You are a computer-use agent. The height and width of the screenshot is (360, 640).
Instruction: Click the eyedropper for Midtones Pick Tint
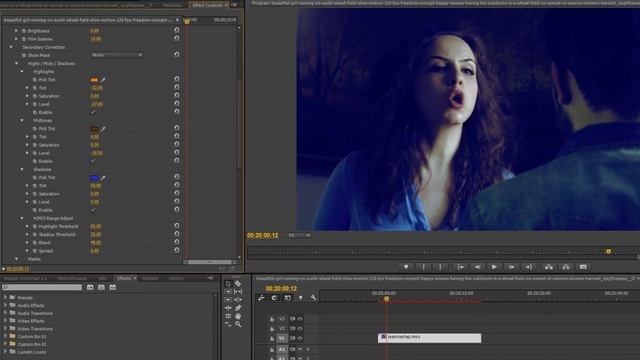tap(103, 129)
